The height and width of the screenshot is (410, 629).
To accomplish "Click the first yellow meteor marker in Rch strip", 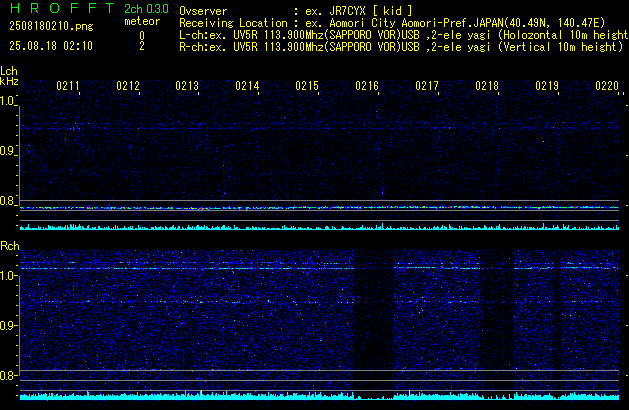I will click(x=201, y=395).
